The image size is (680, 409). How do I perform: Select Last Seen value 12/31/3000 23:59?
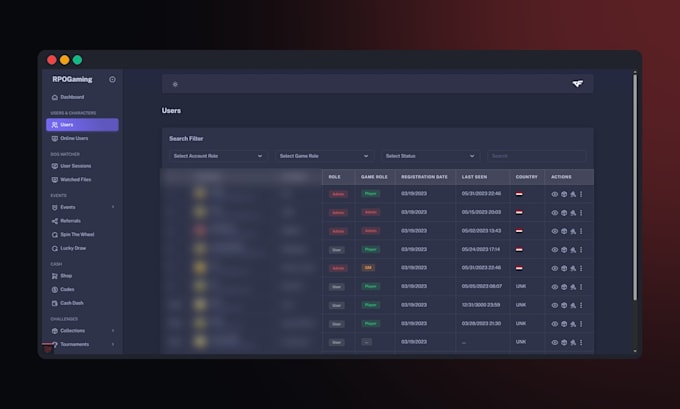(x=481, y=305)
